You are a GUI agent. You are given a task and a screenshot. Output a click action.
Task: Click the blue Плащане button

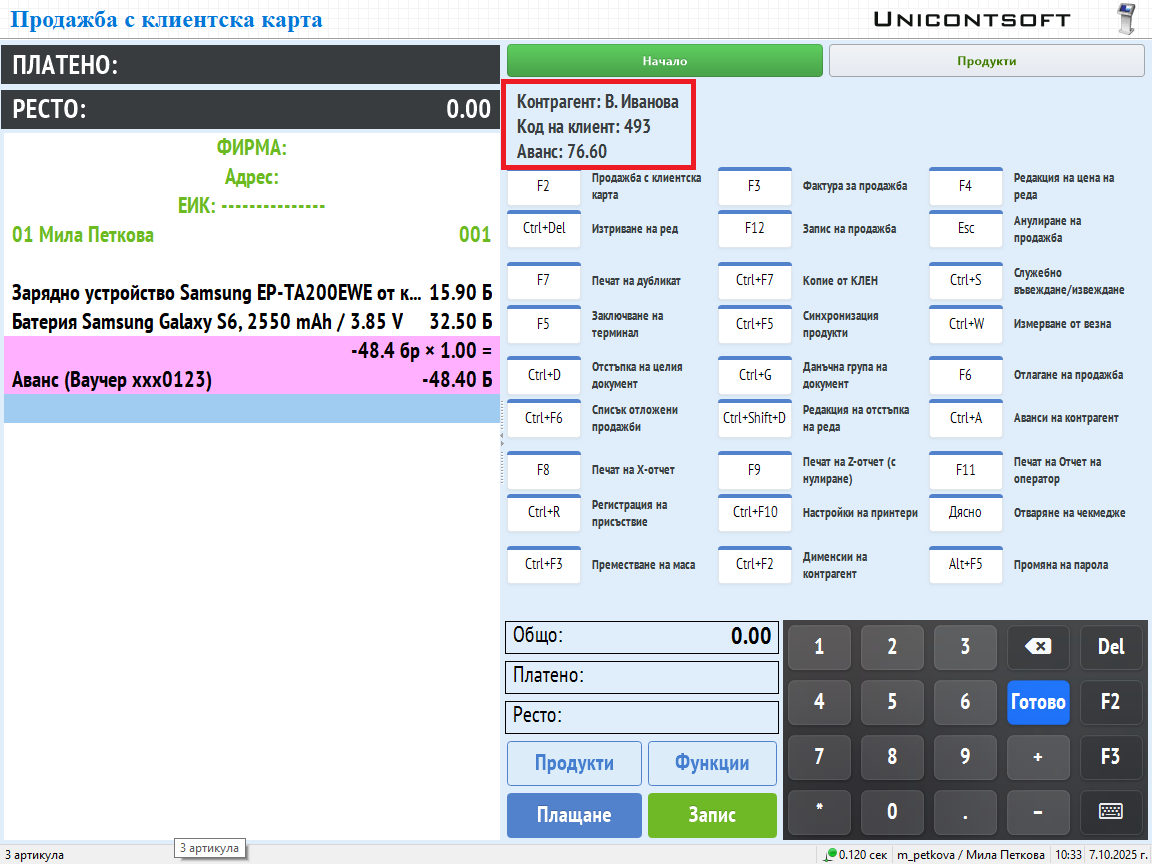pyautogui.click(x=574, y=815)
